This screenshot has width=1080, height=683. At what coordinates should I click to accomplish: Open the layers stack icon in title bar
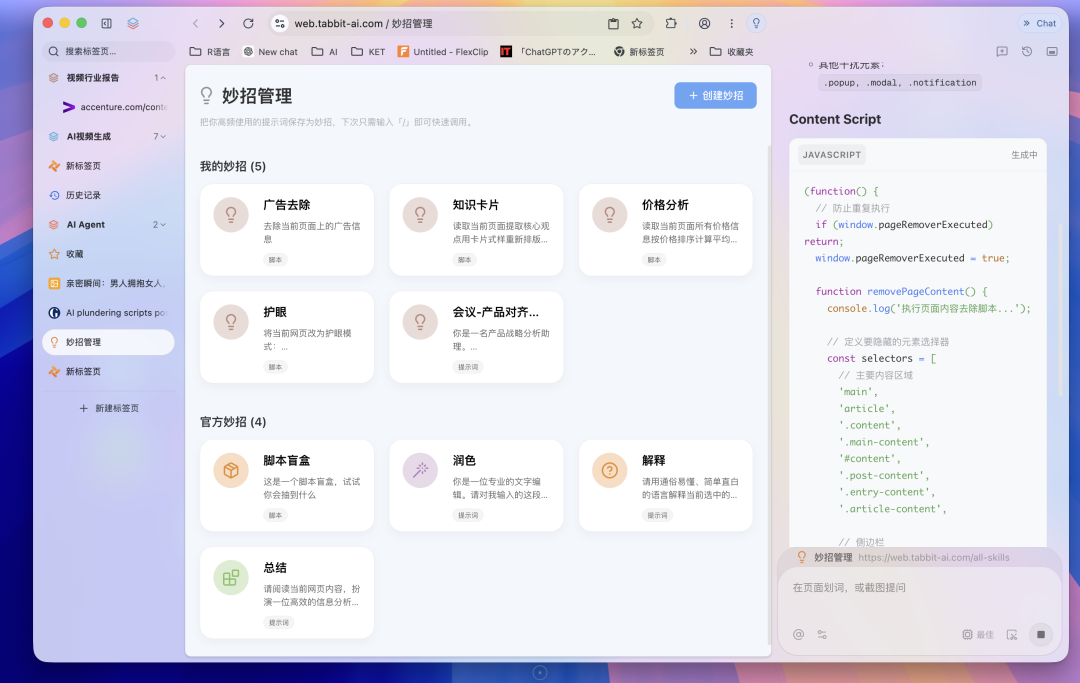pyautogui.click(x=133, y=23)
